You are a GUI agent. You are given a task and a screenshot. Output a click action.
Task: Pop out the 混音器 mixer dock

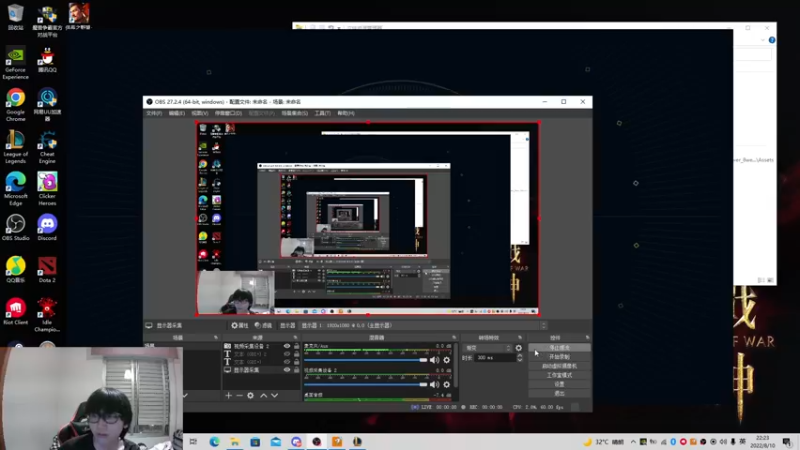pyautogui.click(x=454, y=337)
